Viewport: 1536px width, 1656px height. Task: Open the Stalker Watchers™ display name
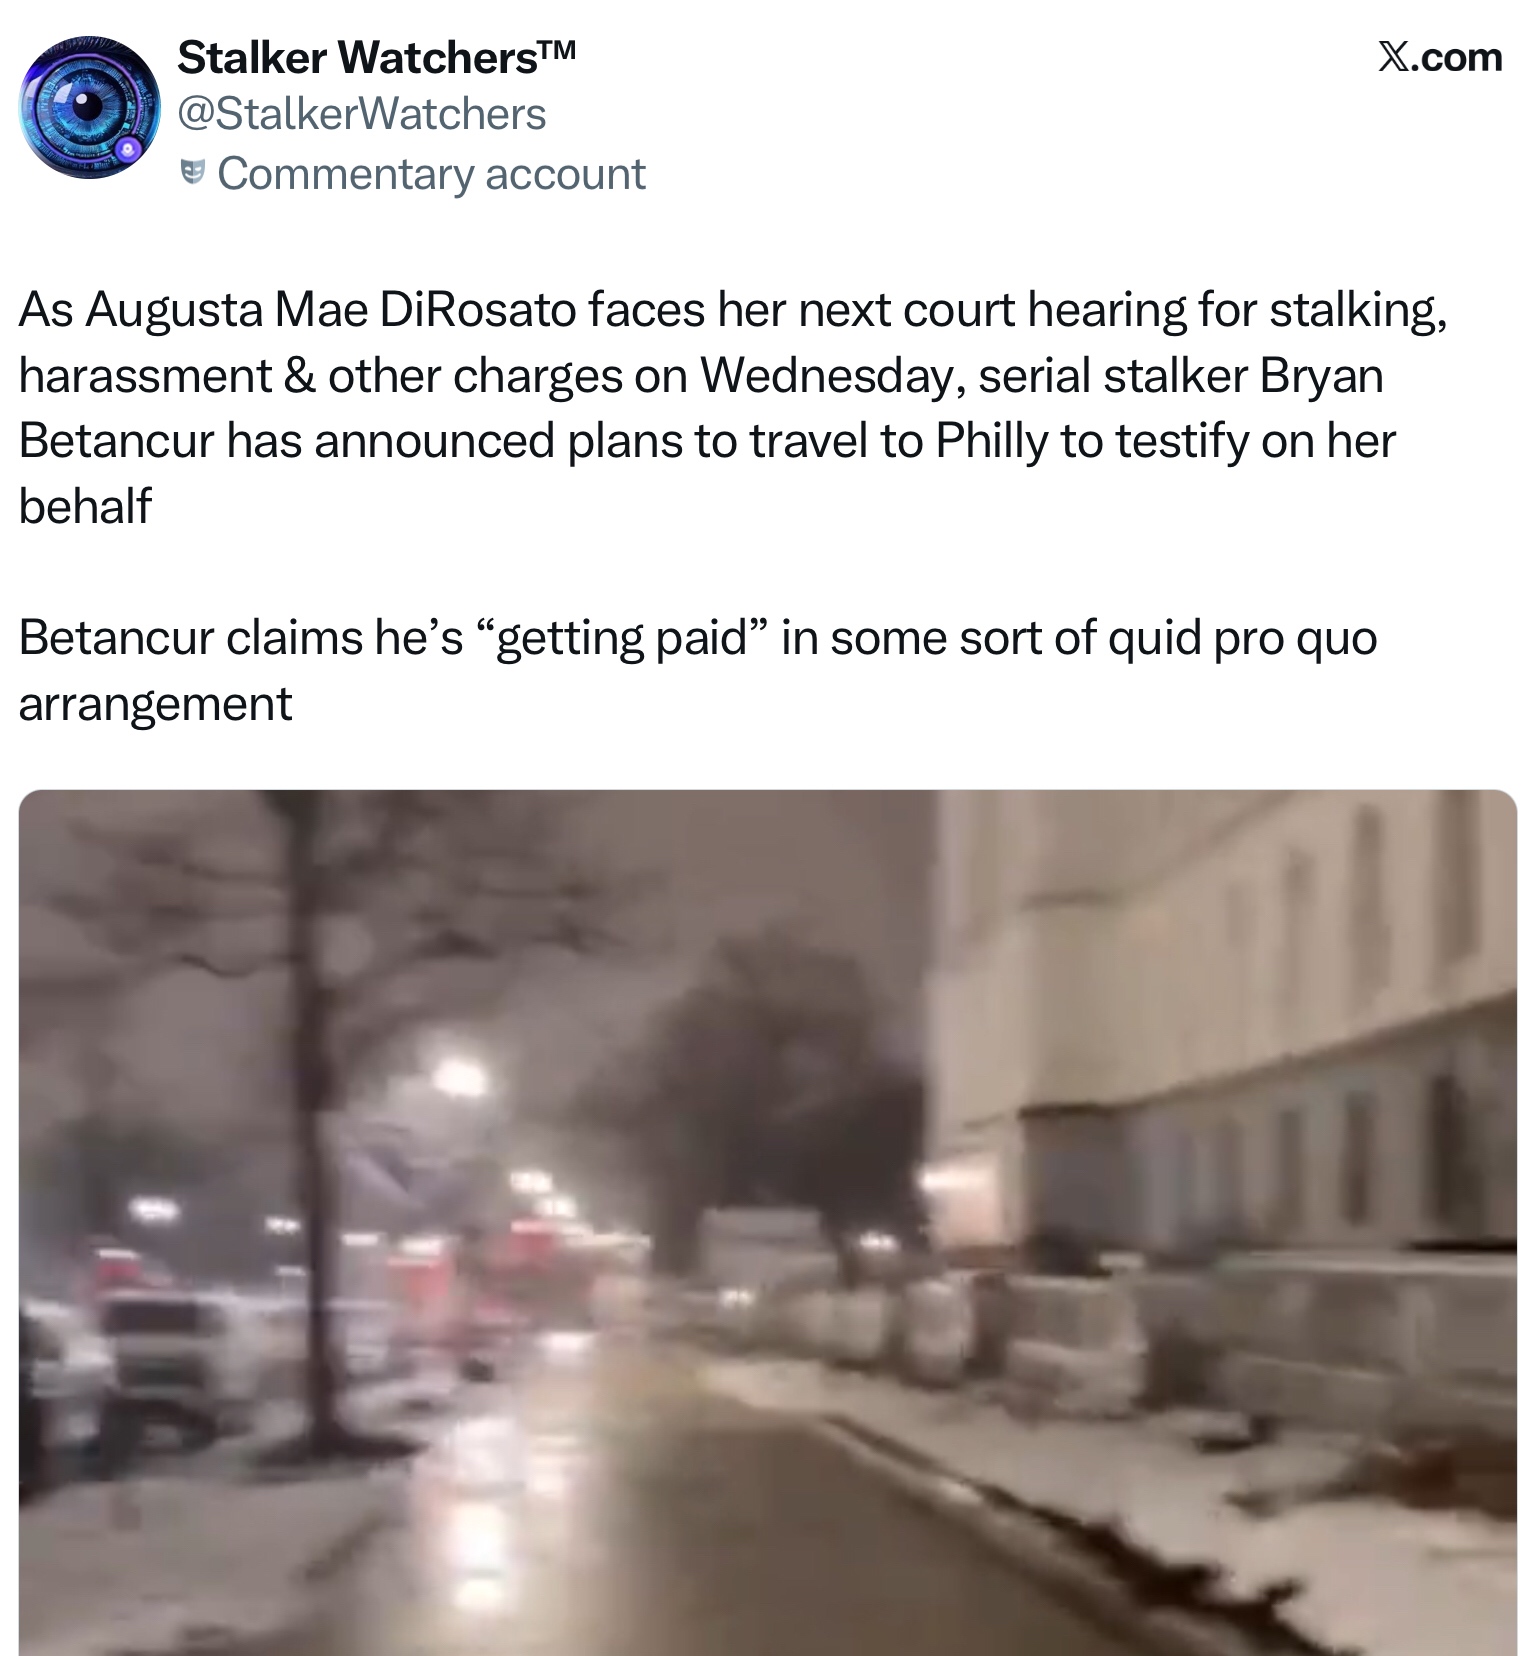coord(376,57)
